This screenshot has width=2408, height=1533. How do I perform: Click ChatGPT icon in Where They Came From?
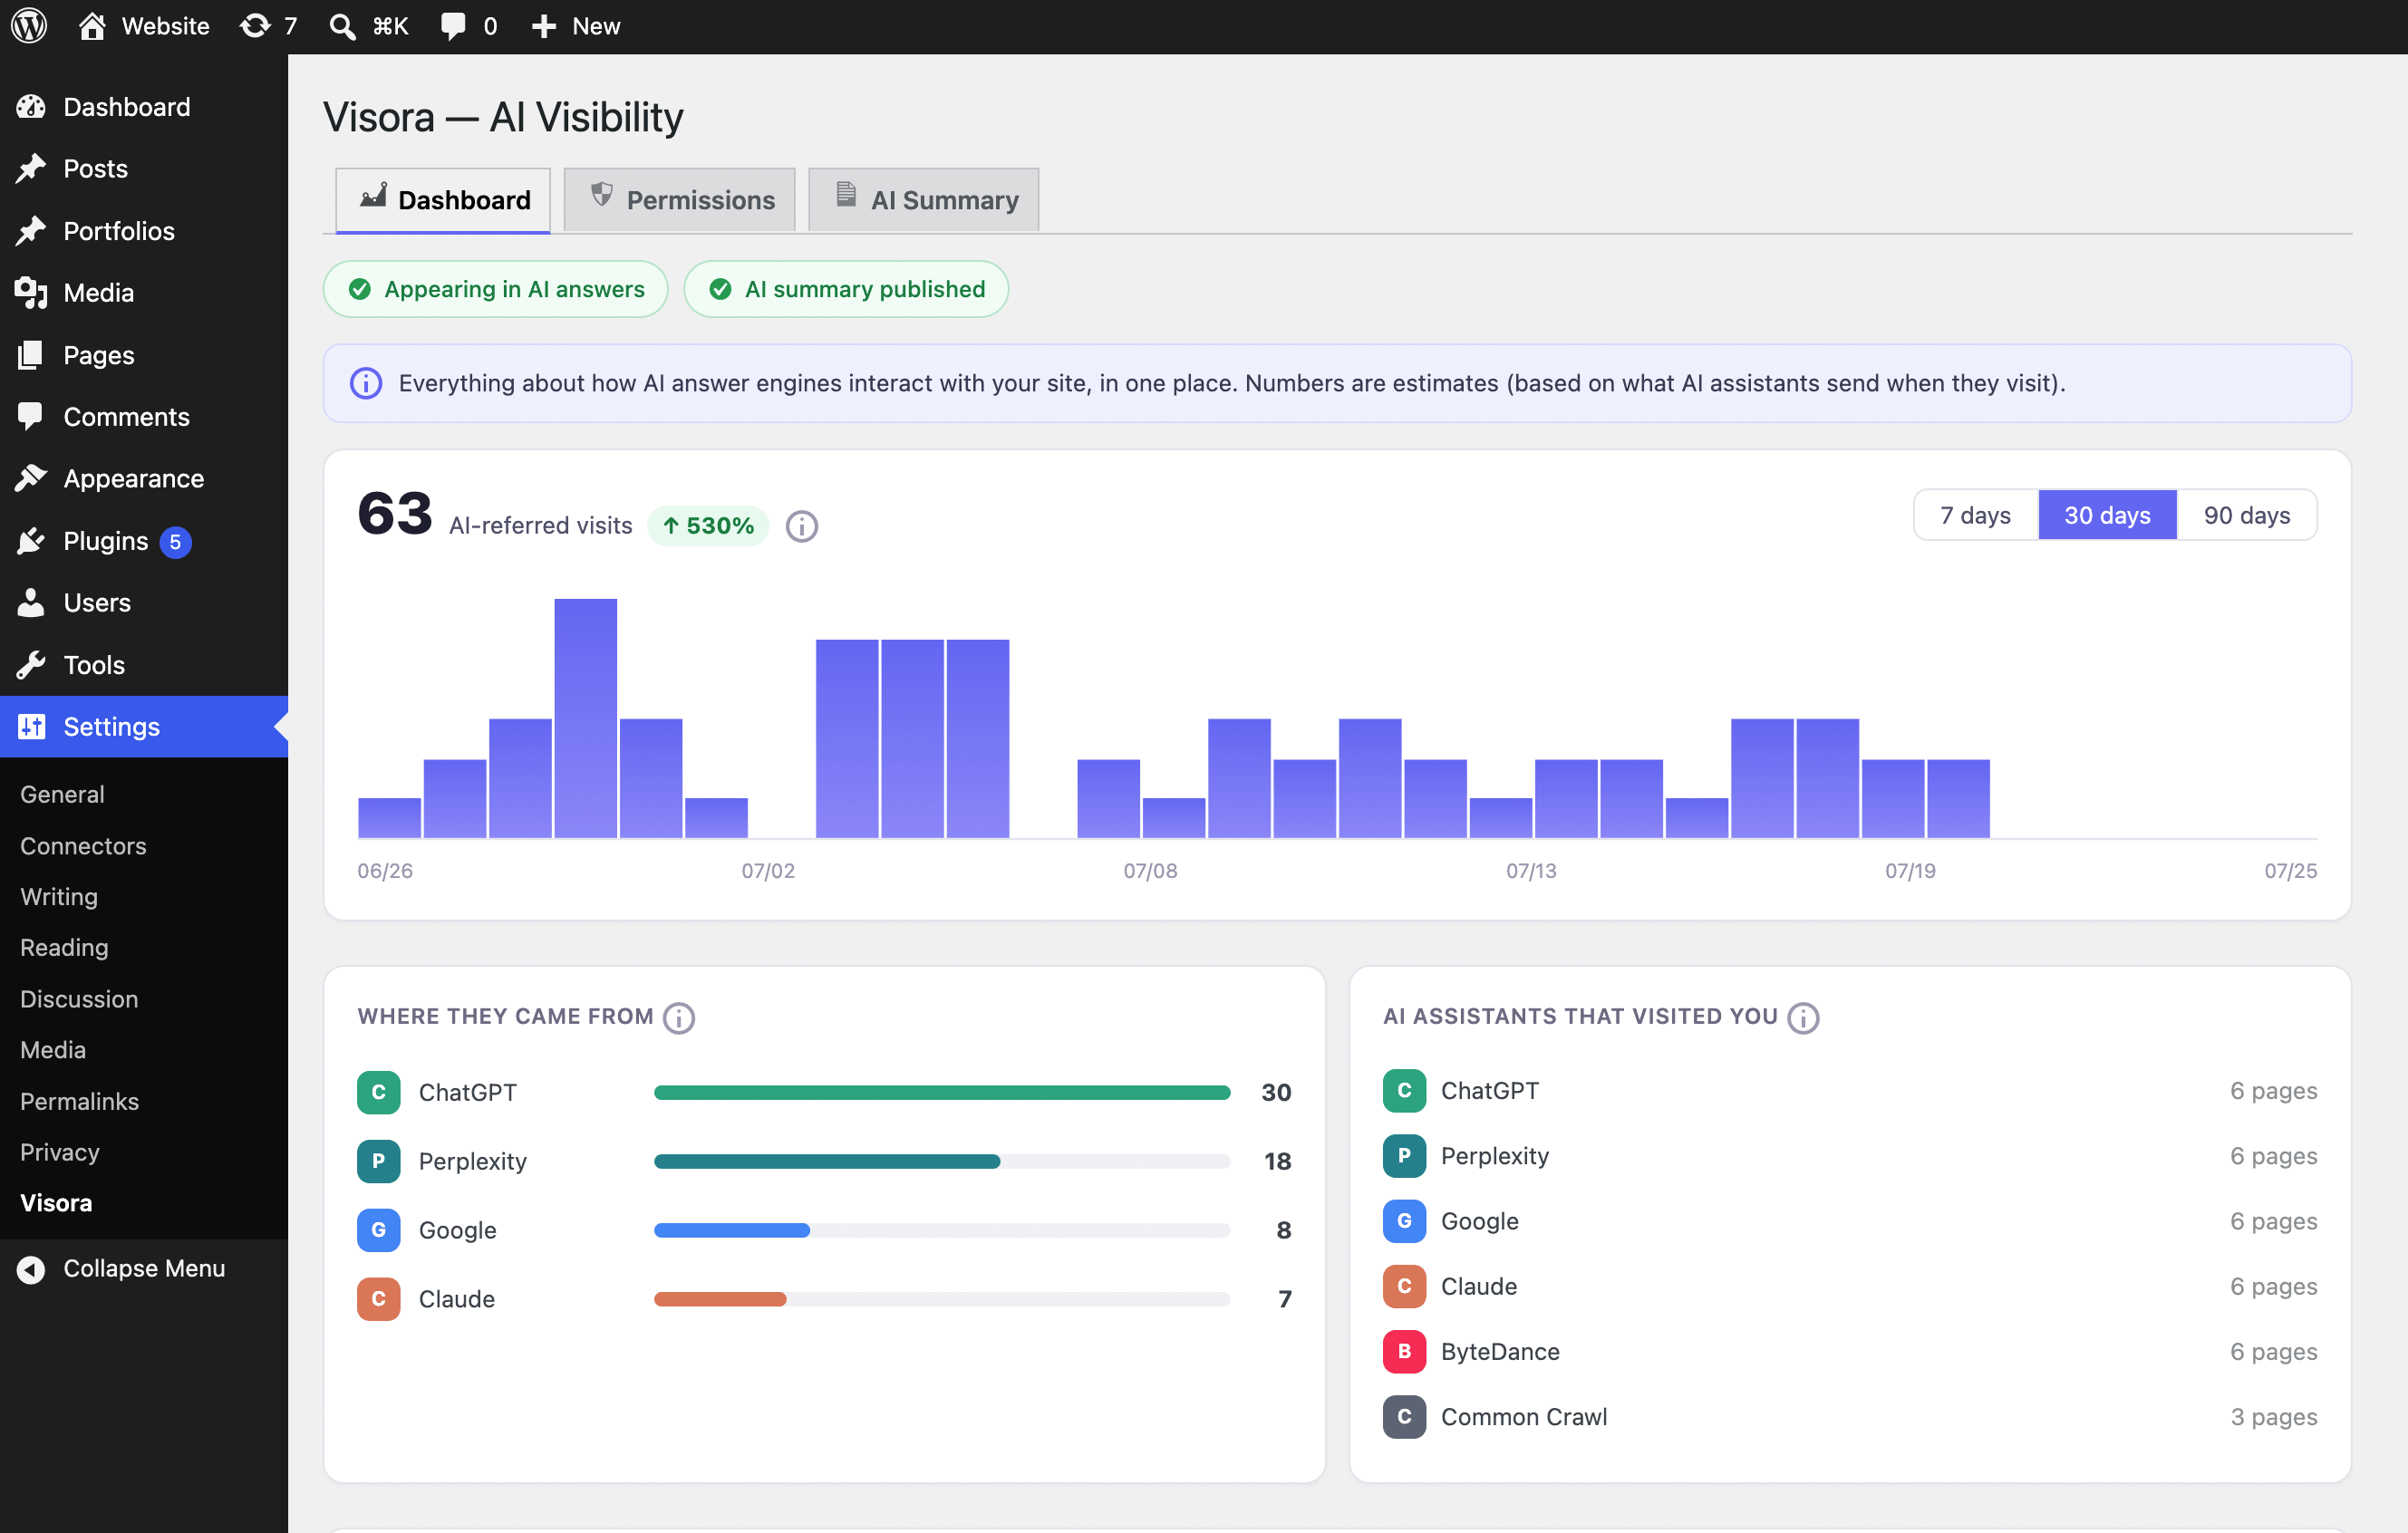click(x=379, y=1092)
